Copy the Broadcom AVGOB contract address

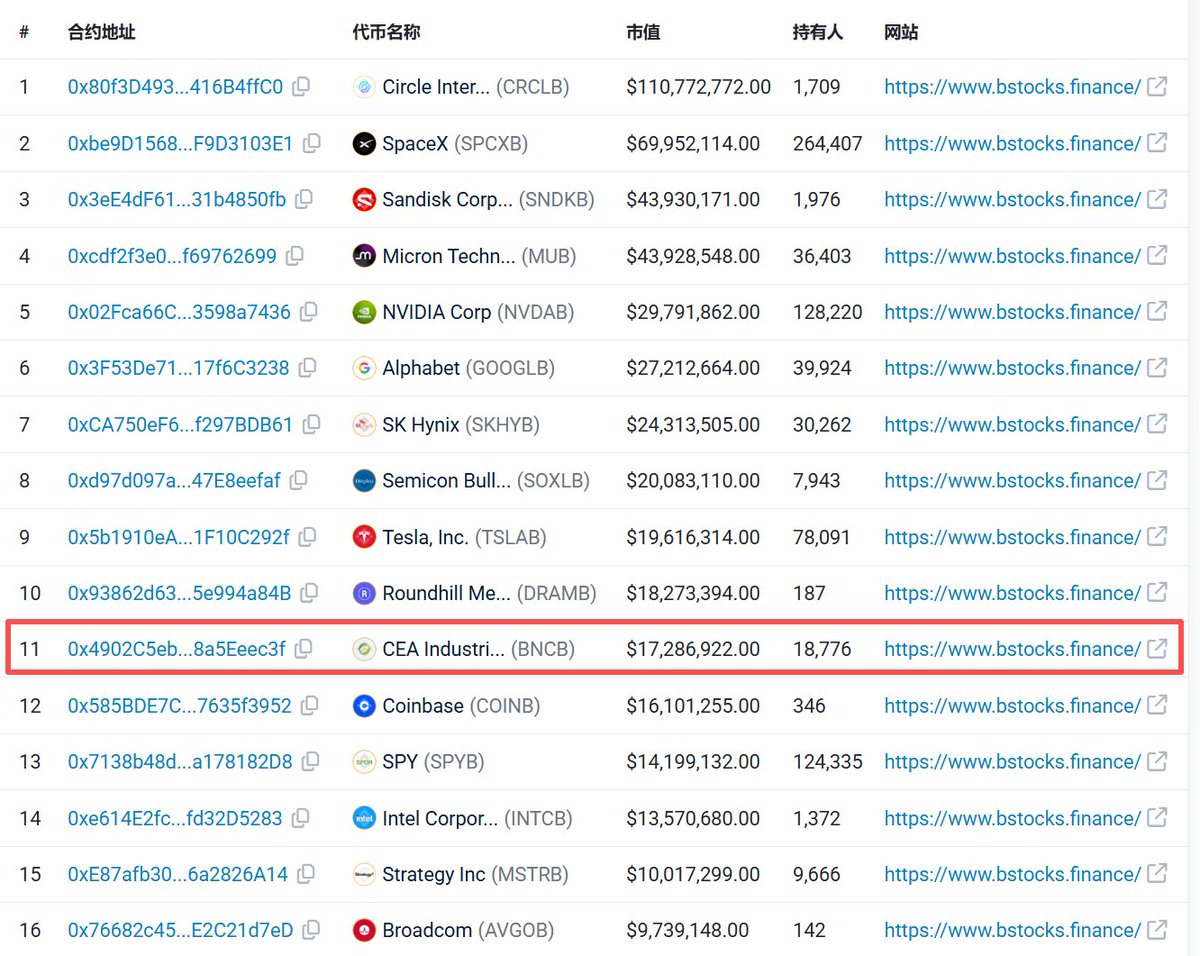point(311,930)
